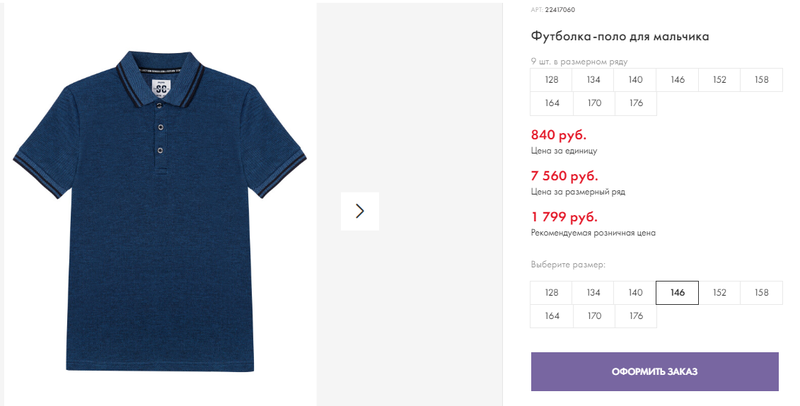The height and width of the screenshot is (406, 800).
Task: Click the next image arrow icon
Action: tap(360, 211)
